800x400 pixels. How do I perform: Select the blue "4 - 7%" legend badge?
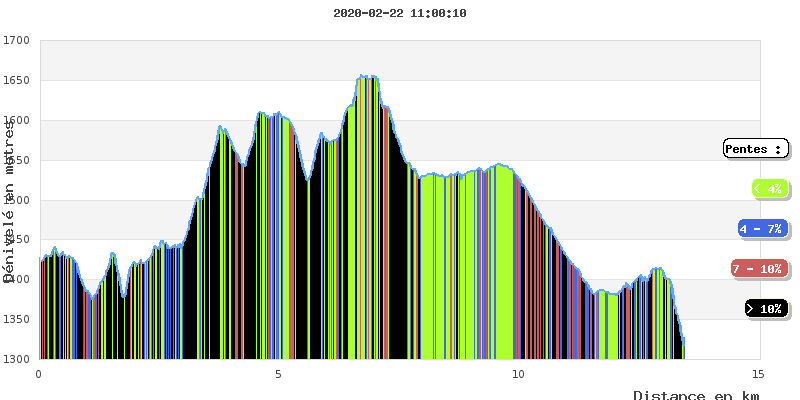click(761, 229)
